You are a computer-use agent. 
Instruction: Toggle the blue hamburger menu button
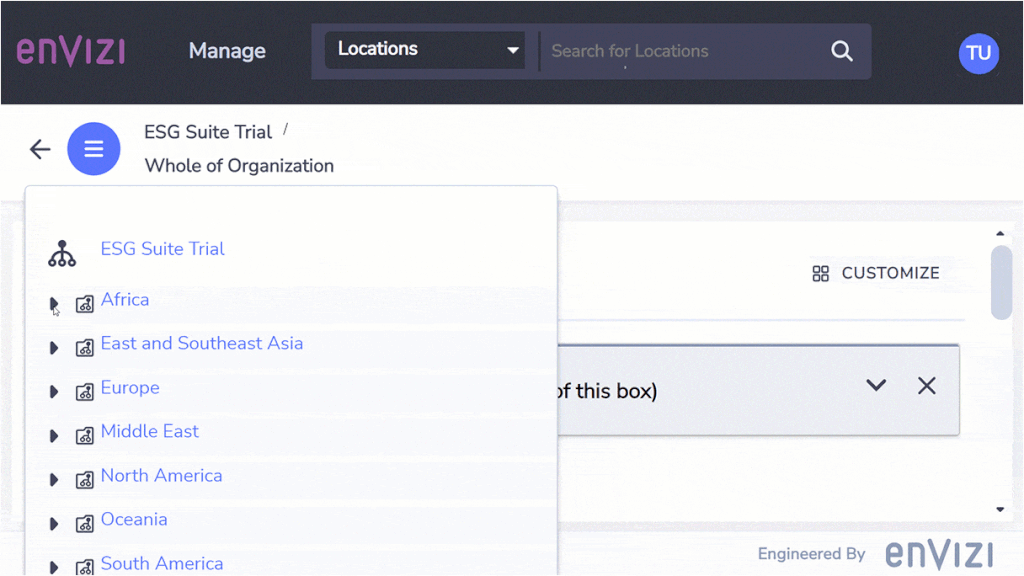pos(94,149)
